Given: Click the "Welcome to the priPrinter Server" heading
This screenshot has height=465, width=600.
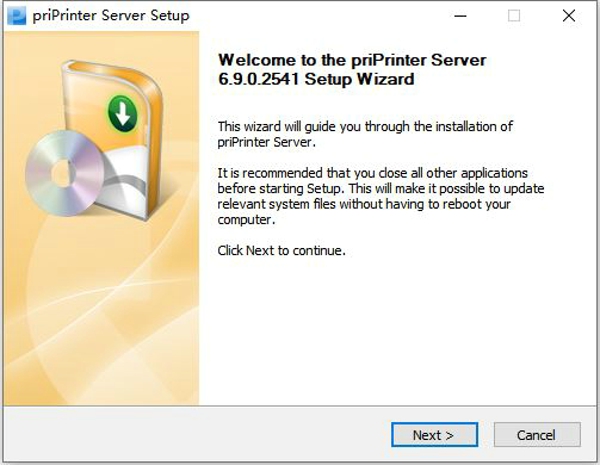Looking at the screenshot, I should tap(352, 60).
